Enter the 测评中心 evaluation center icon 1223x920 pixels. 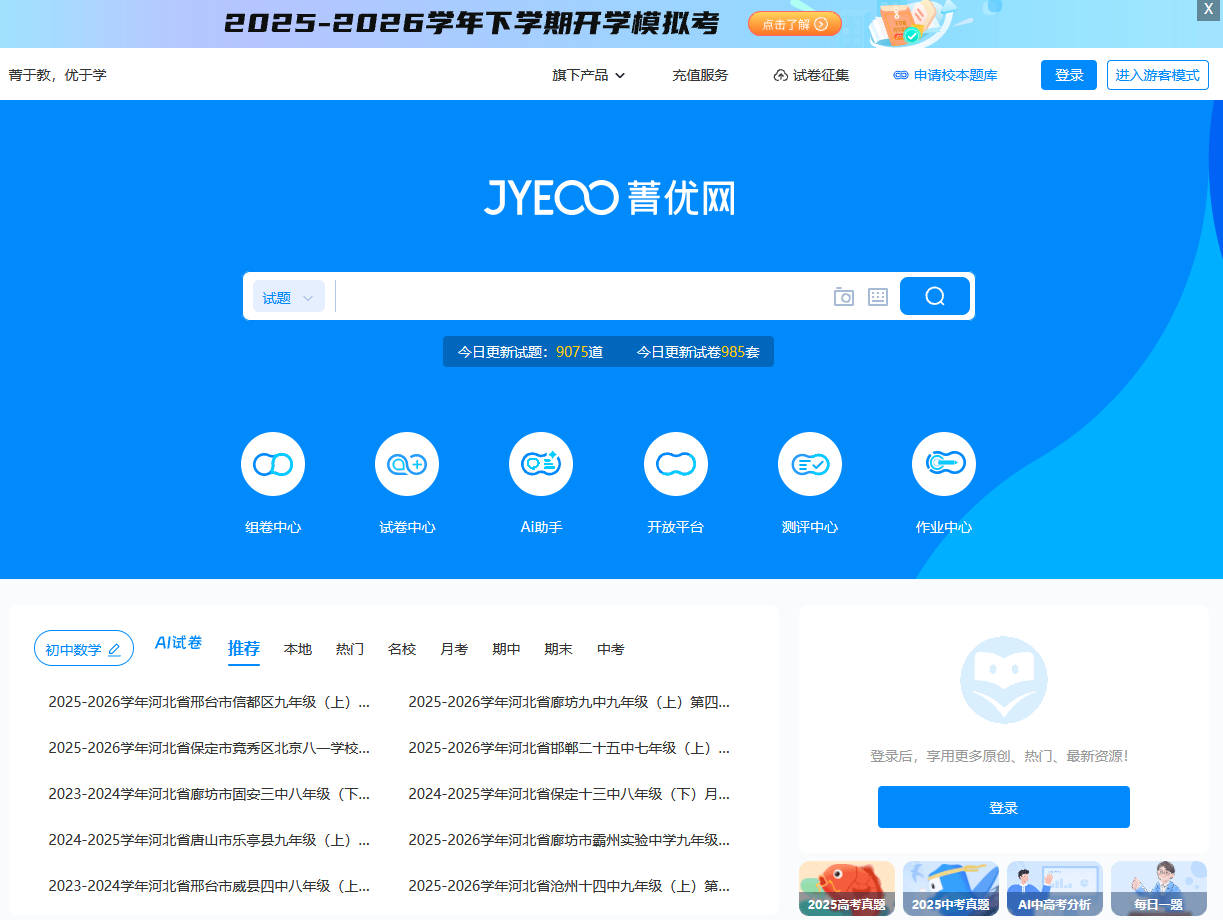[x=809, y=463]
